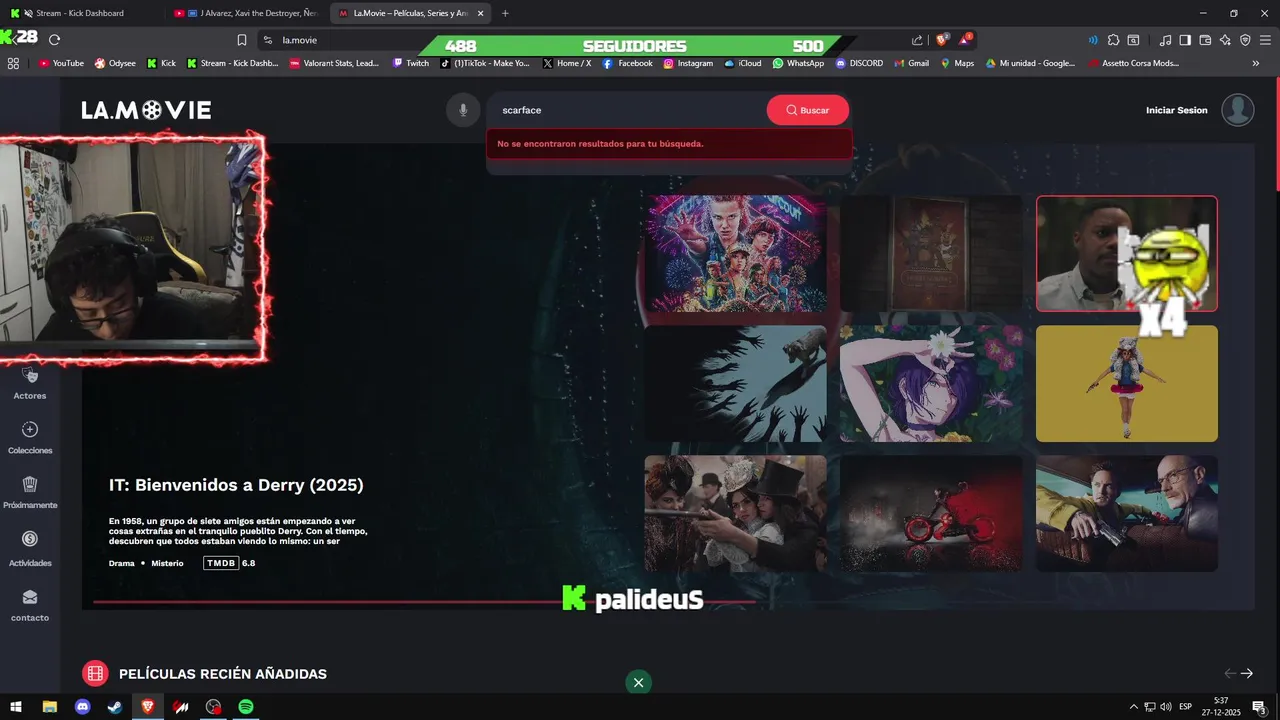Open the Instagram bookmark
The width and height of the screenshot is (1280, 720).
click(x=688, y=63)
